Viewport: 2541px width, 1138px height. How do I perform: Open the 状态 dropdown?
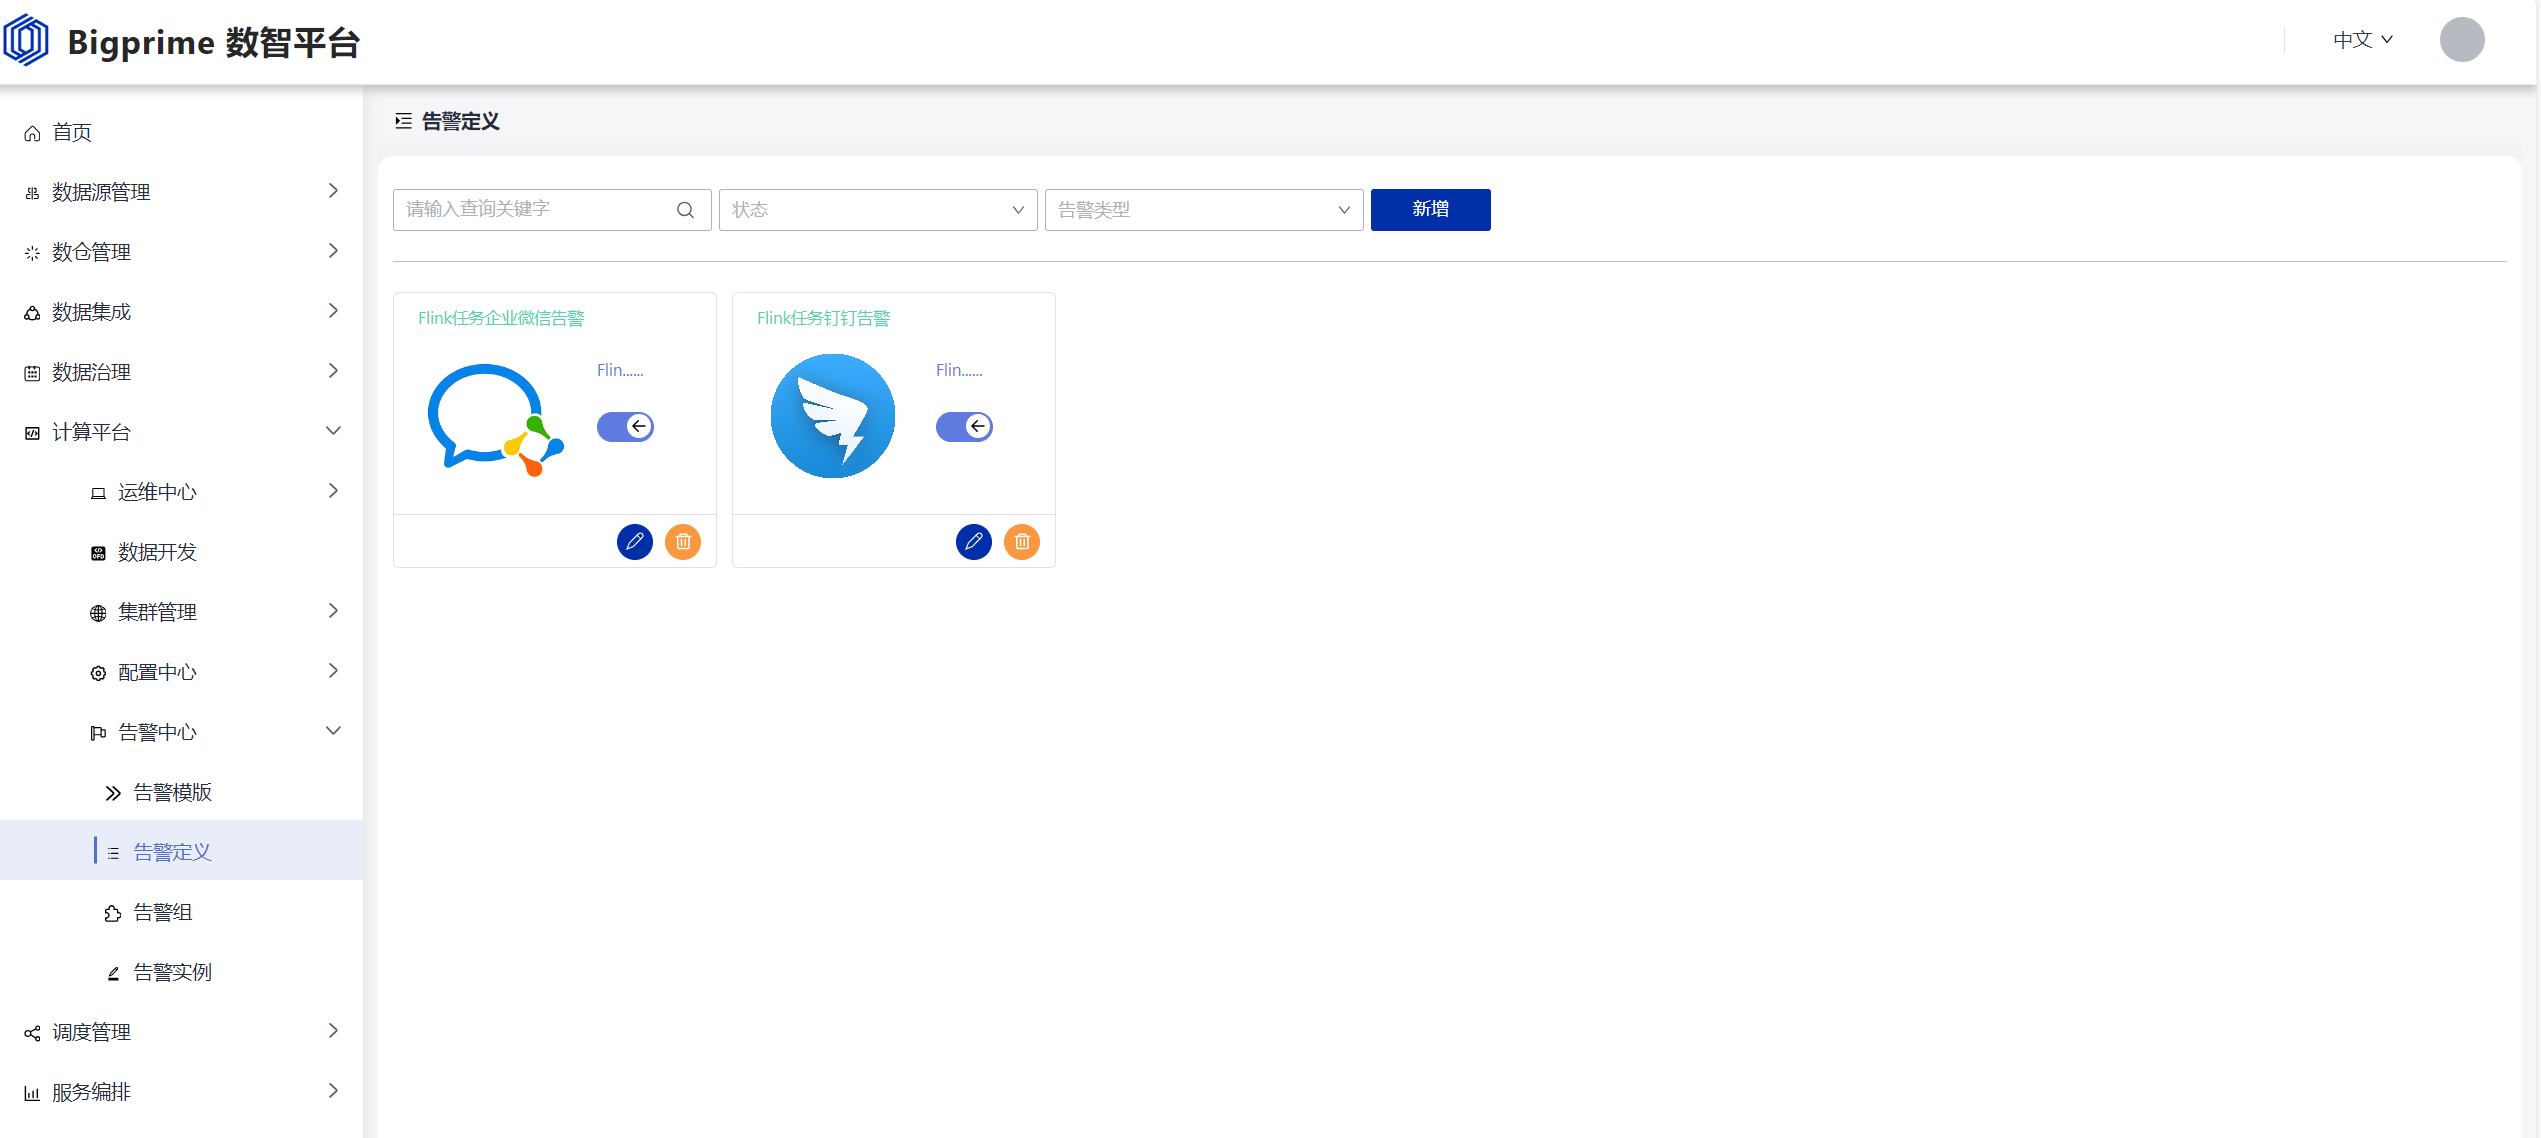coord(878,210)
